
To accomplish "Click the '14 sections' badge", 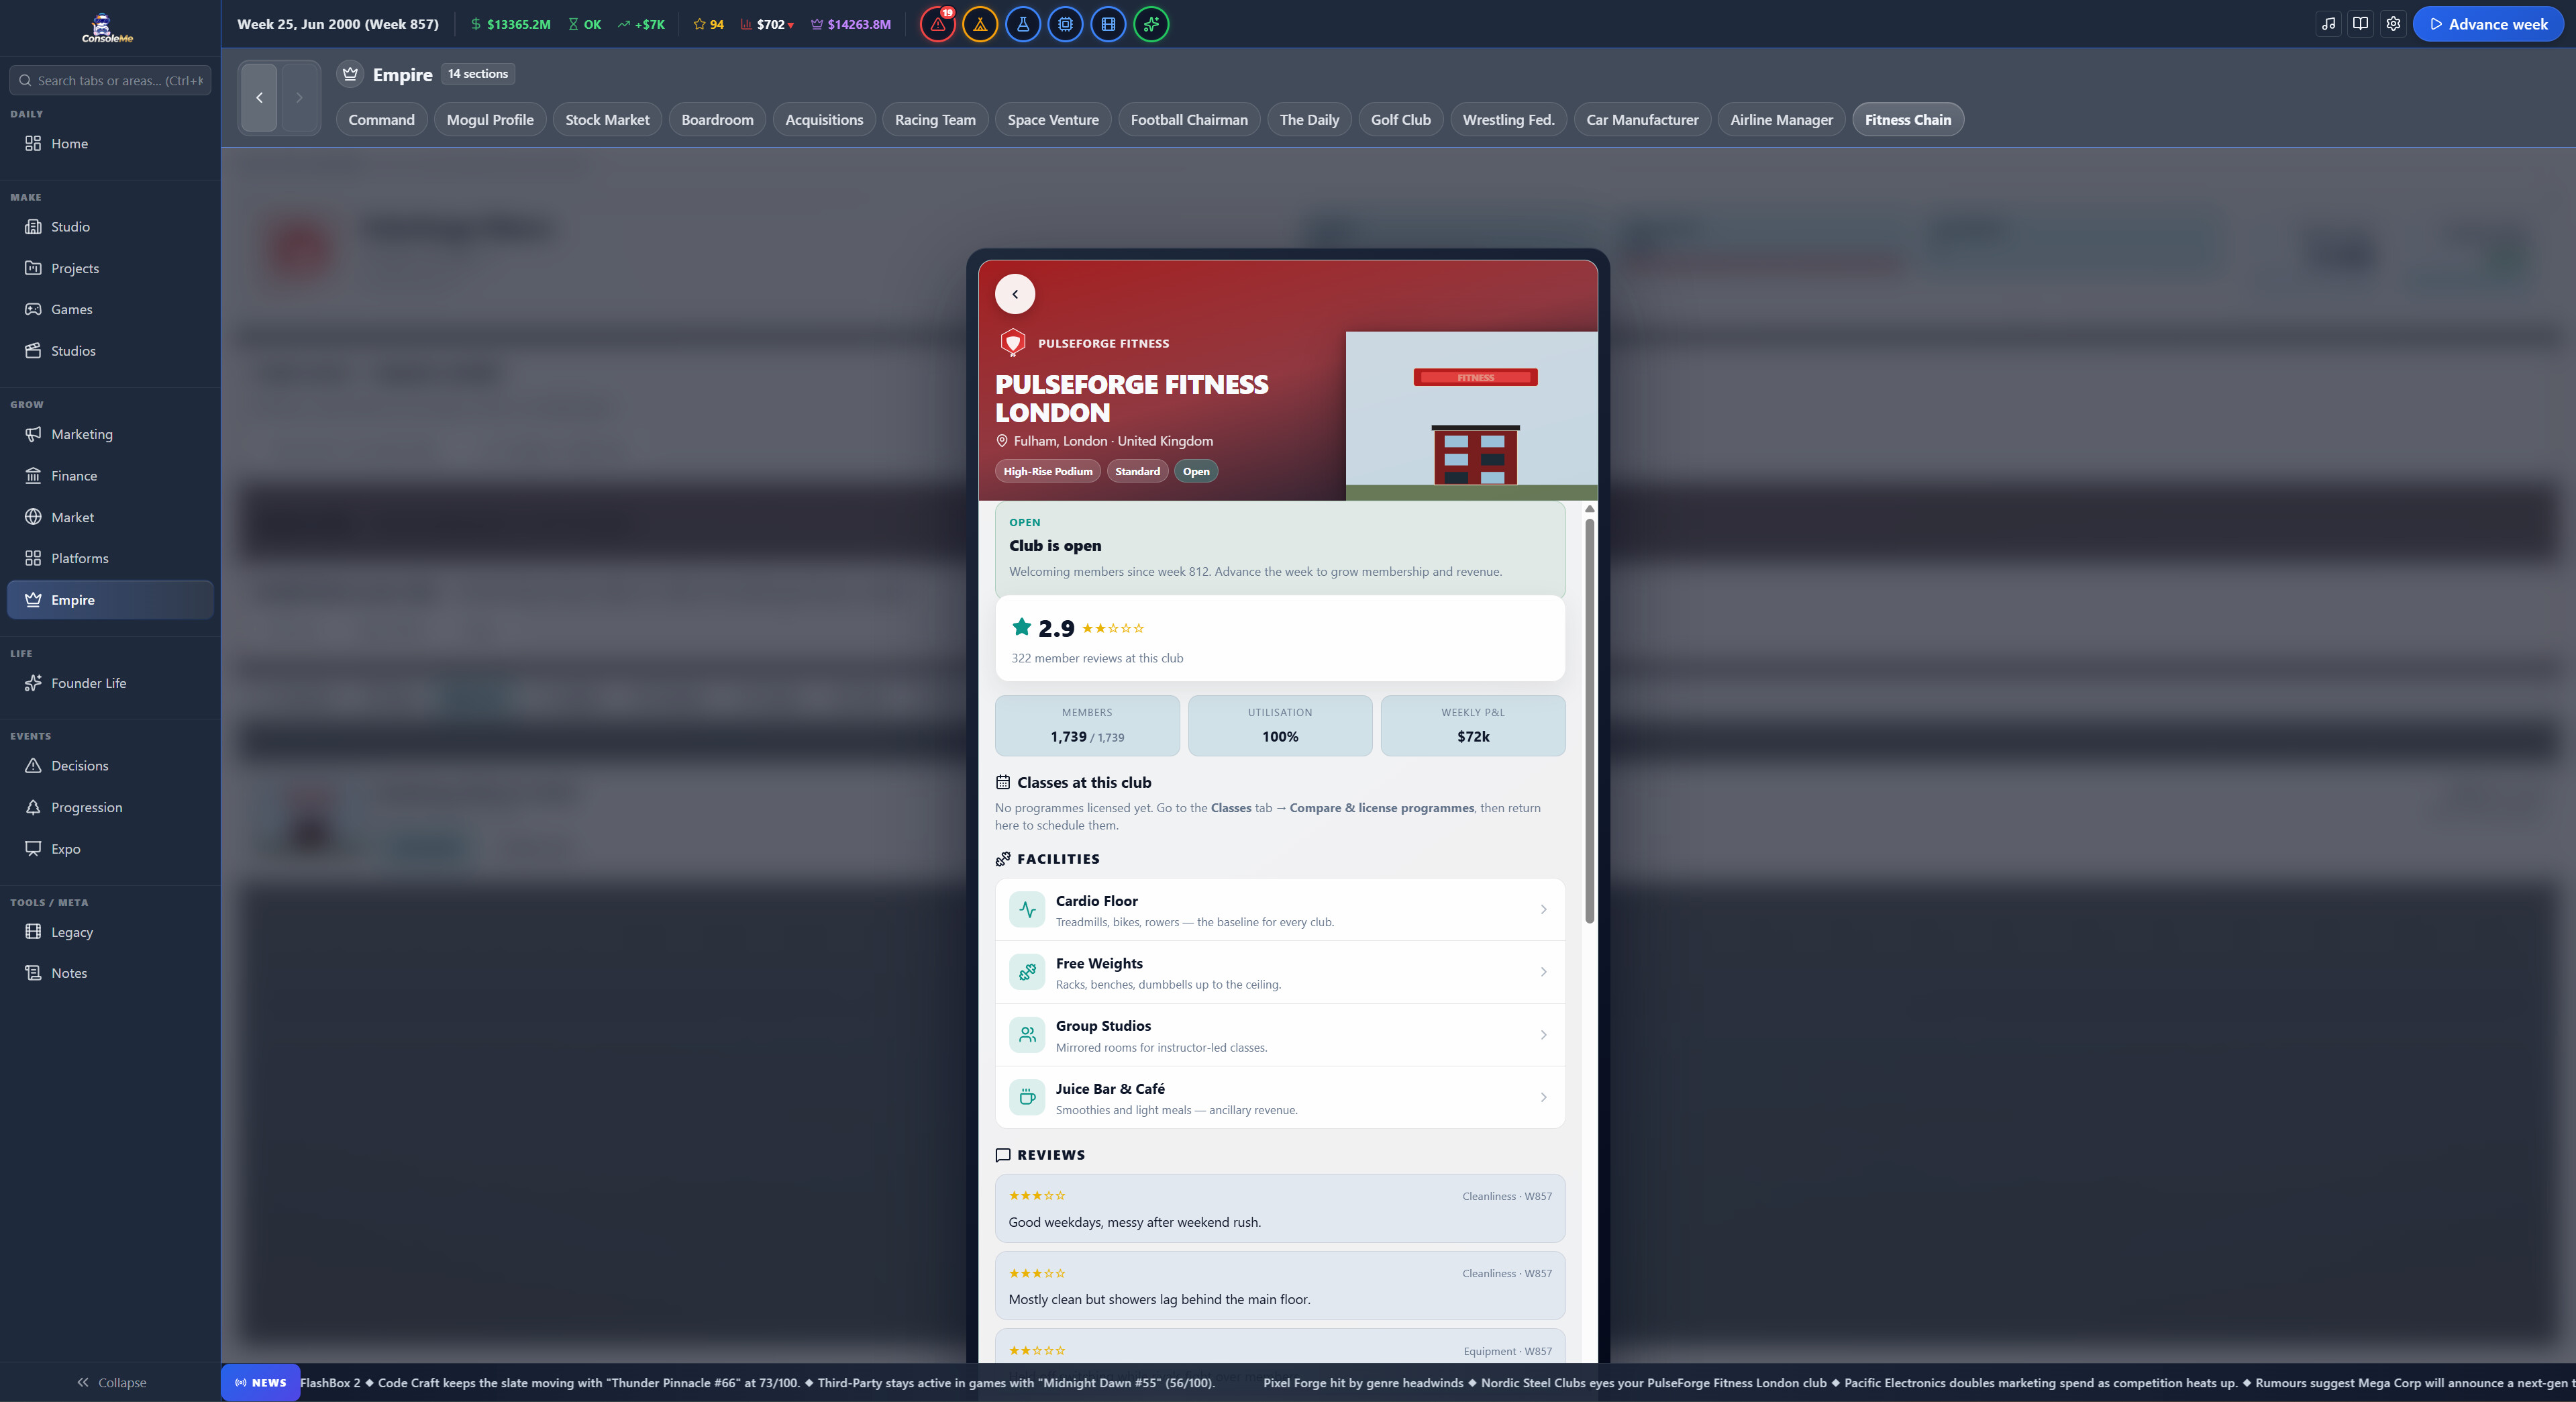I will coord(478,74).
